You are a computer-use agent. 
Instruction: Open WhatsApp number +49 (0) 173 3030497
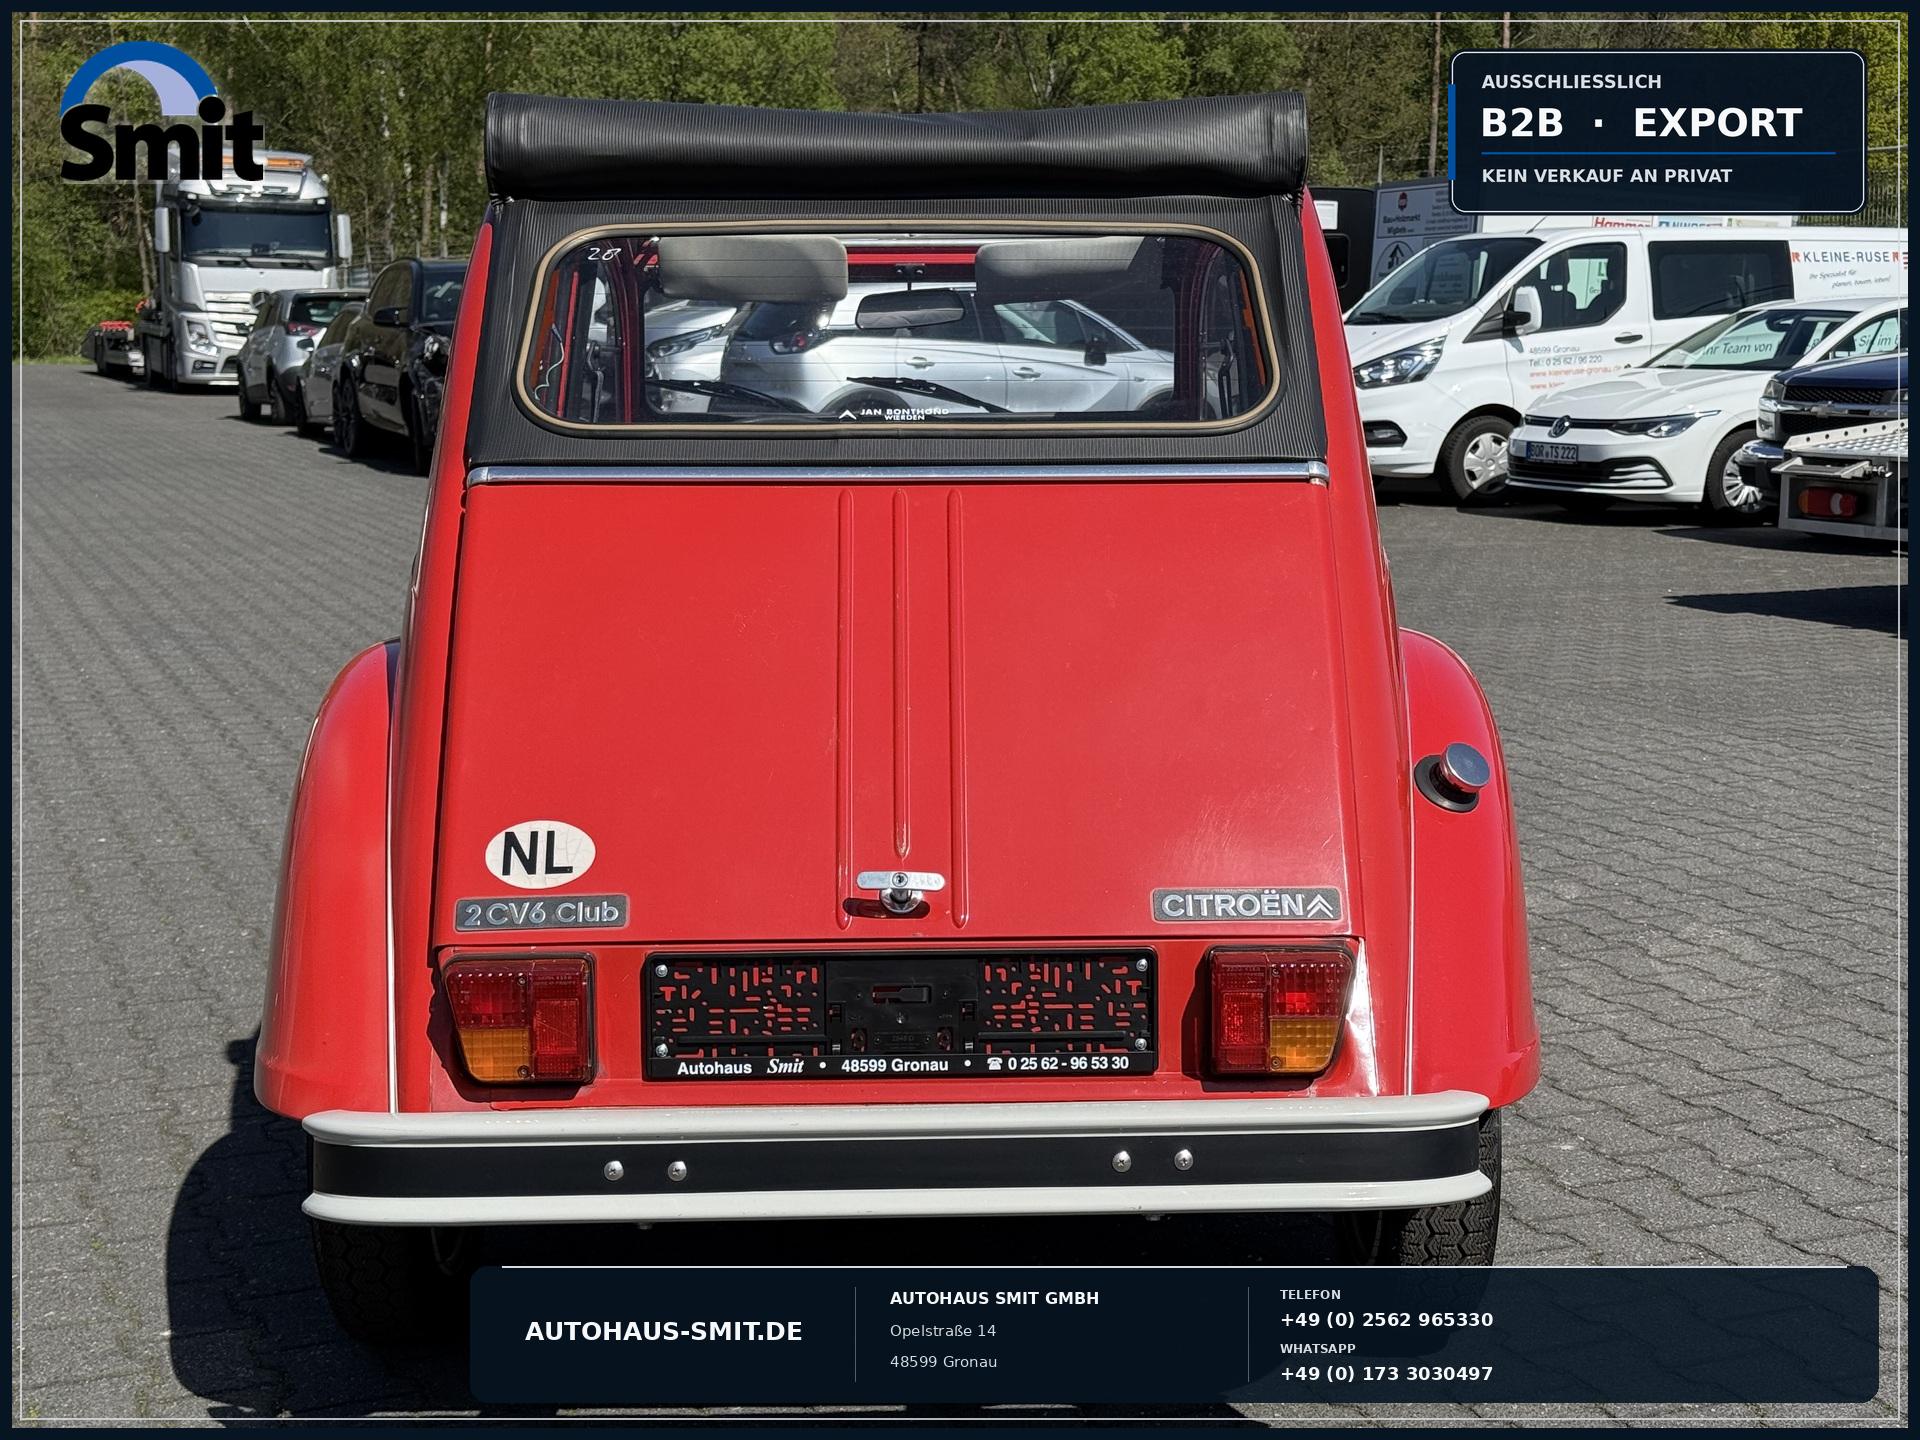[1386, 1373]
